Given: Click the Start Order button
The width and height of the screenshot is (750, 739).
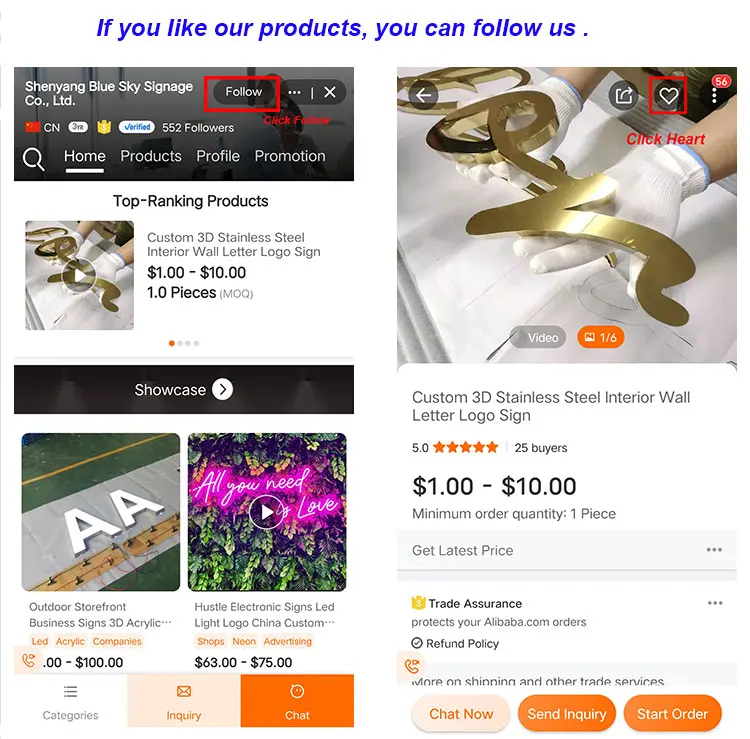Looking at the screenshot, I should (672, 714).
